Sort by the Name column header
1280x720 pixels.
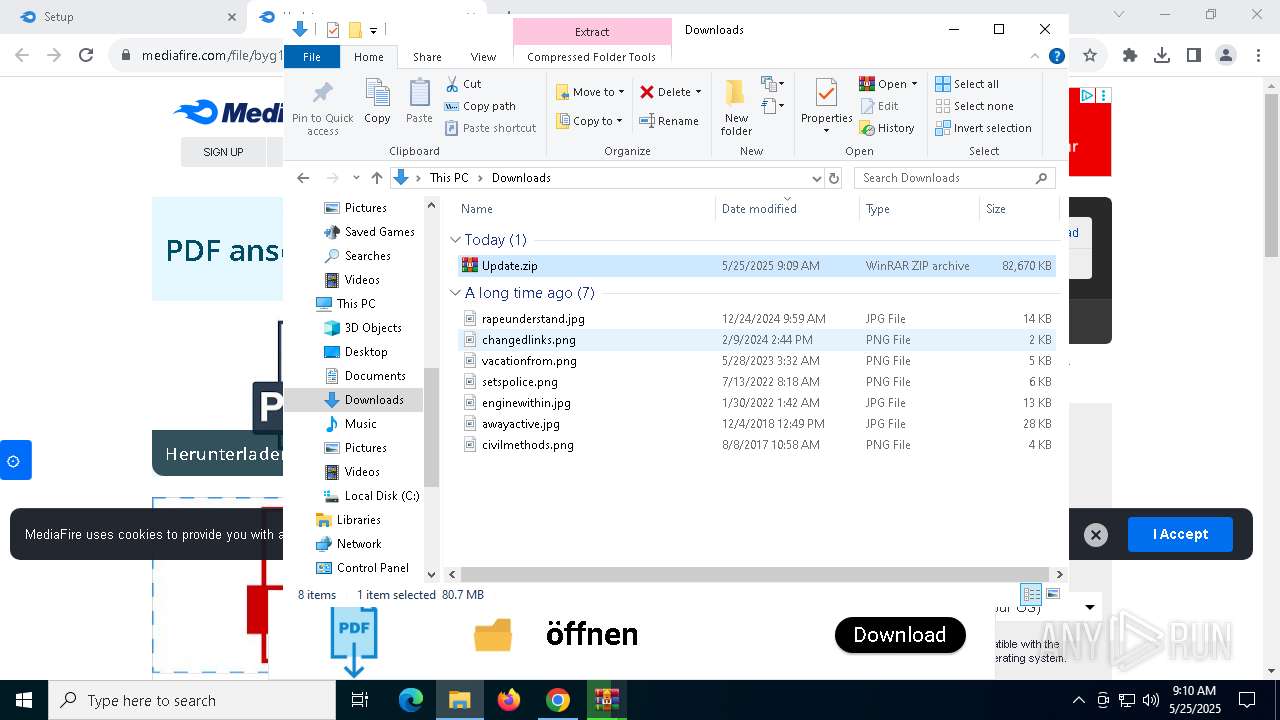click(x=477, y=209)
